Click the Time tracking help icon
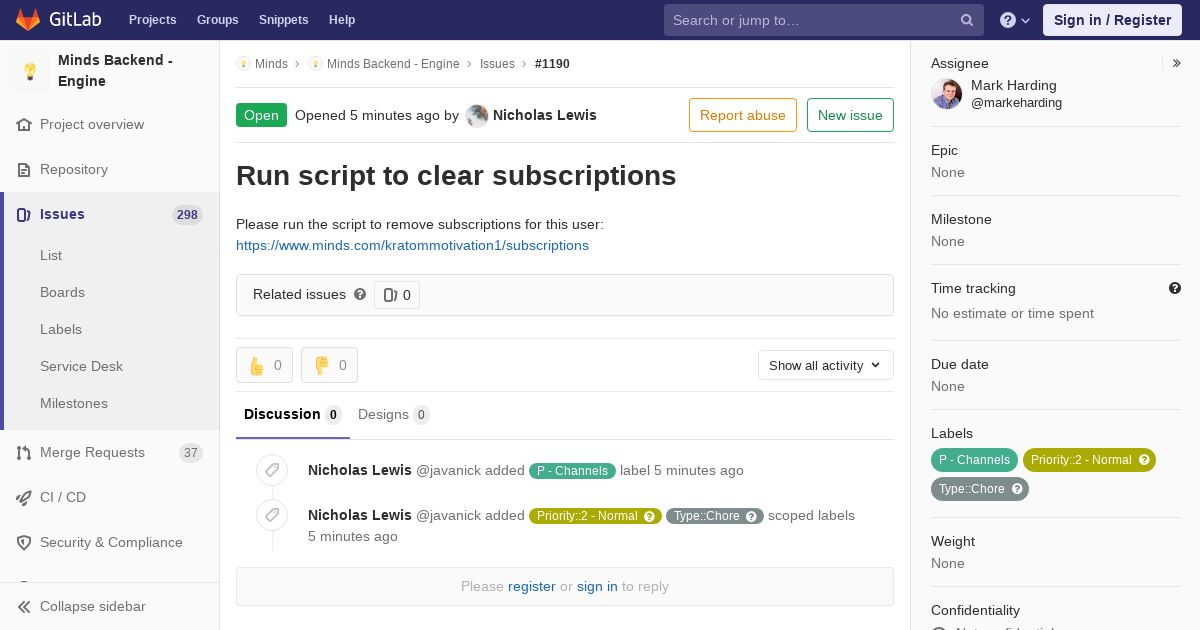The height and width of the screenshot is (630, 1200). point(1175,288)
